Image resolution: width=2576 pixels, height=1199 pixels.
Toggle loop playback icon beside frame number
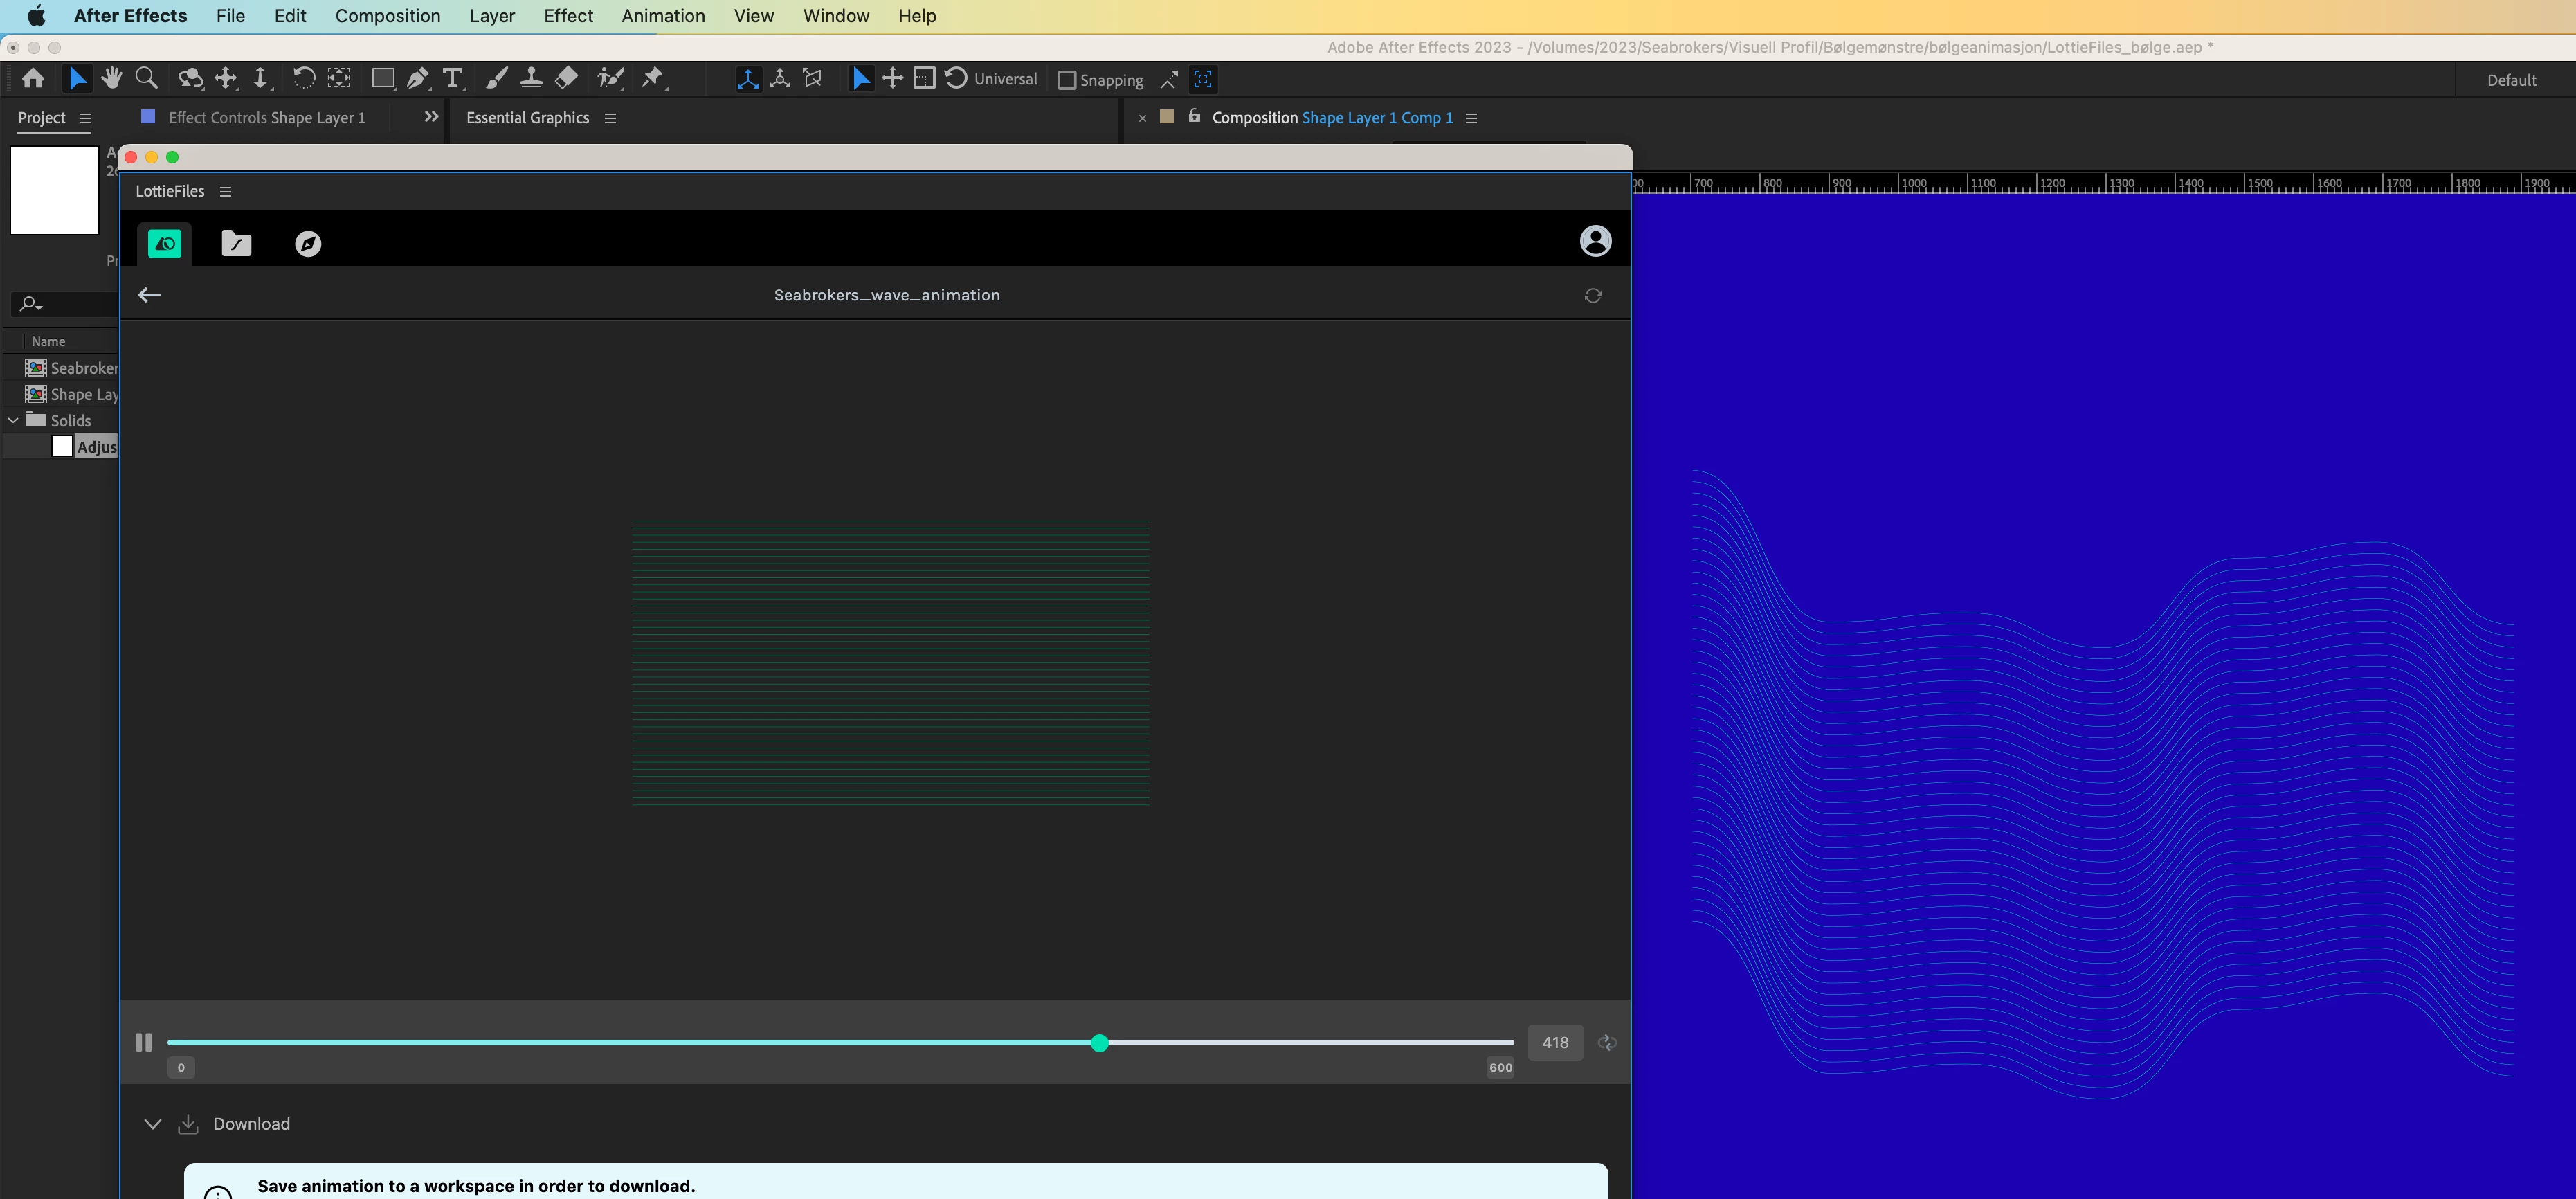[1607, 1043]
